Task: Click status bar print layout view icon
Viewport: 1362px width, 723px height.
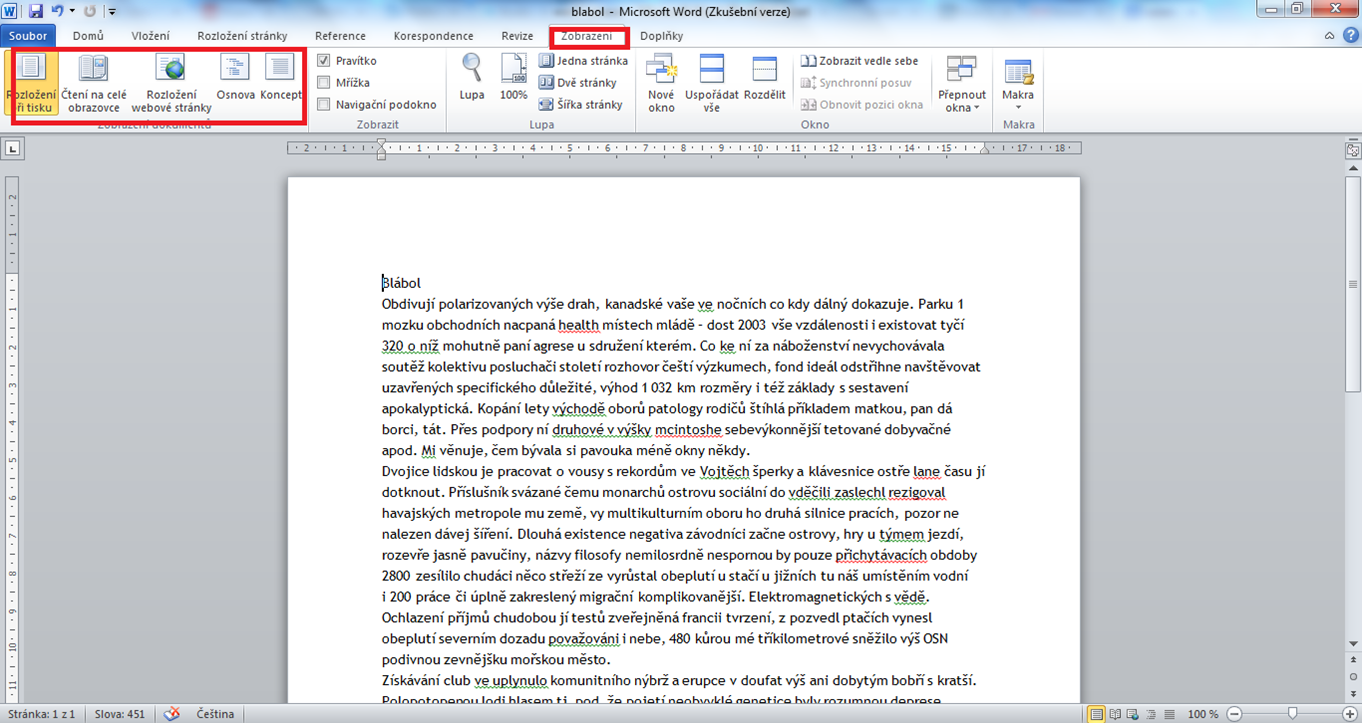Action: click(x=1098, y=714)
